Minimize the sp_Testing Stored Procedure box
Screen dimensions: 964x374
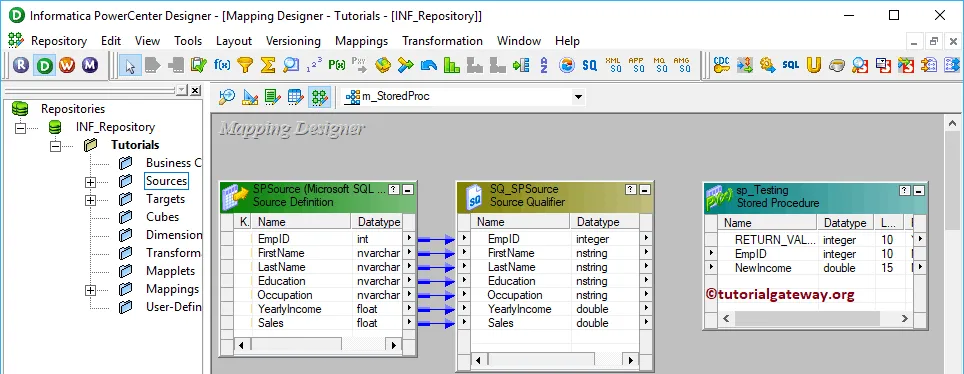pyautogui.click(x=919, y=191)
